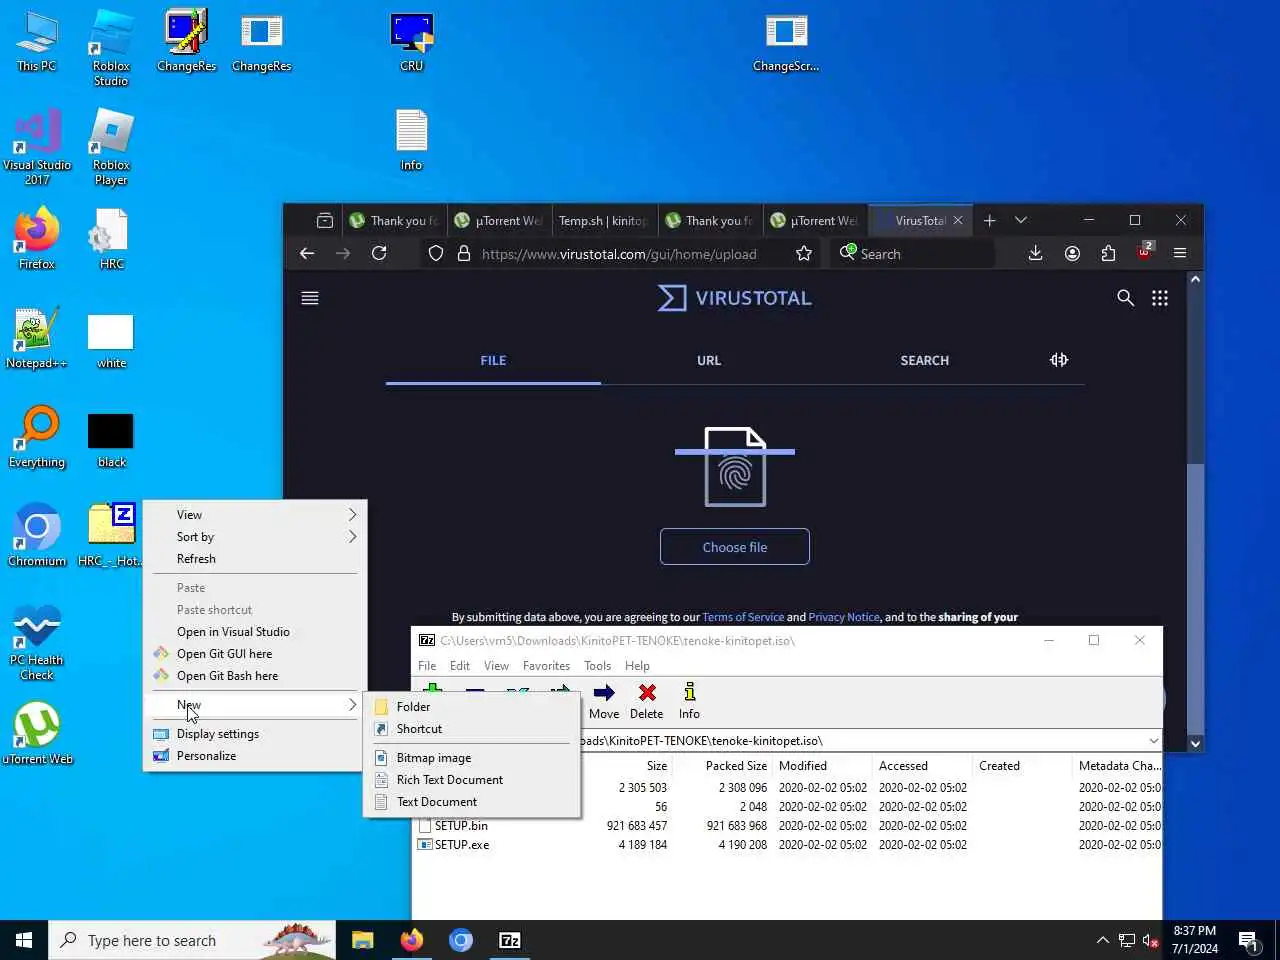Click the Choose file button
1280x960 pixels.
pos(735,547)
